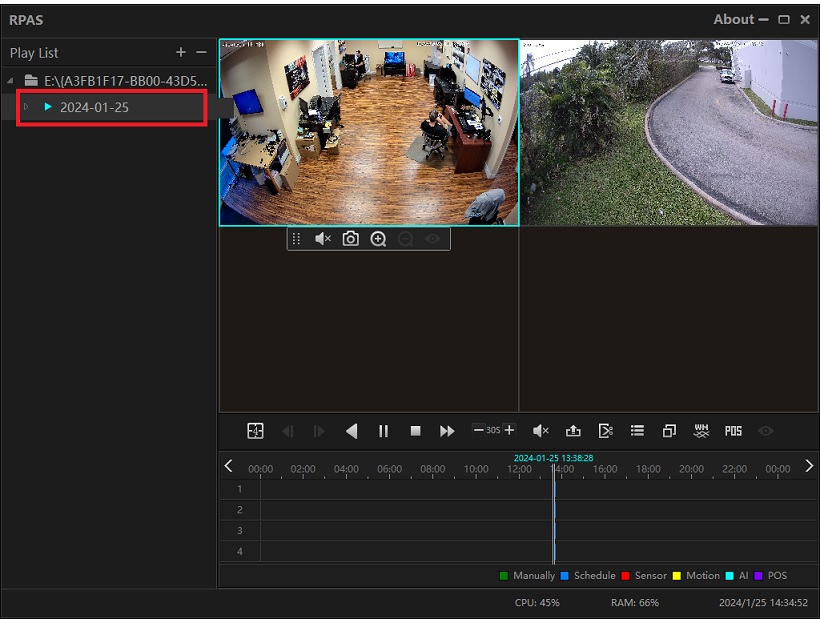The width and height of the screenshot is (820, 619).
Task: Select the office camera video pane
Action: 369,132
